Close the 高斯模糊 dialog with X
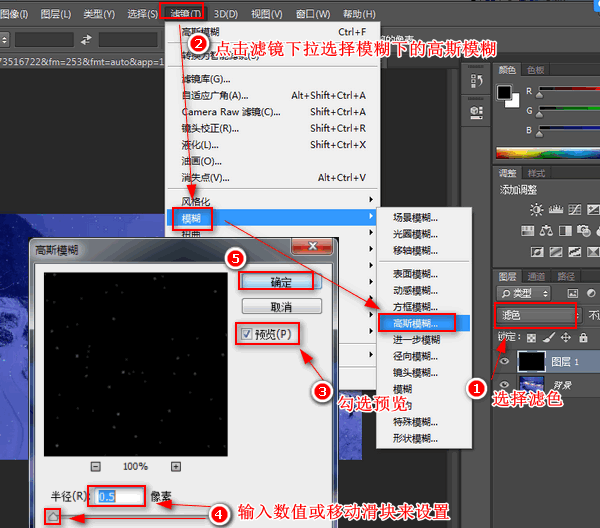The height and width of the screenshot is (528, 600). pos(313,246)
